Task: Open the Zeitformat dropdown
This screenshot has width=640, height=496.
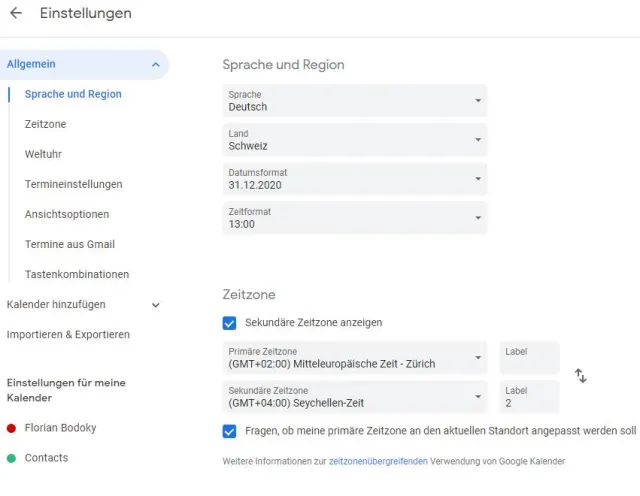Action: (354, 218)
